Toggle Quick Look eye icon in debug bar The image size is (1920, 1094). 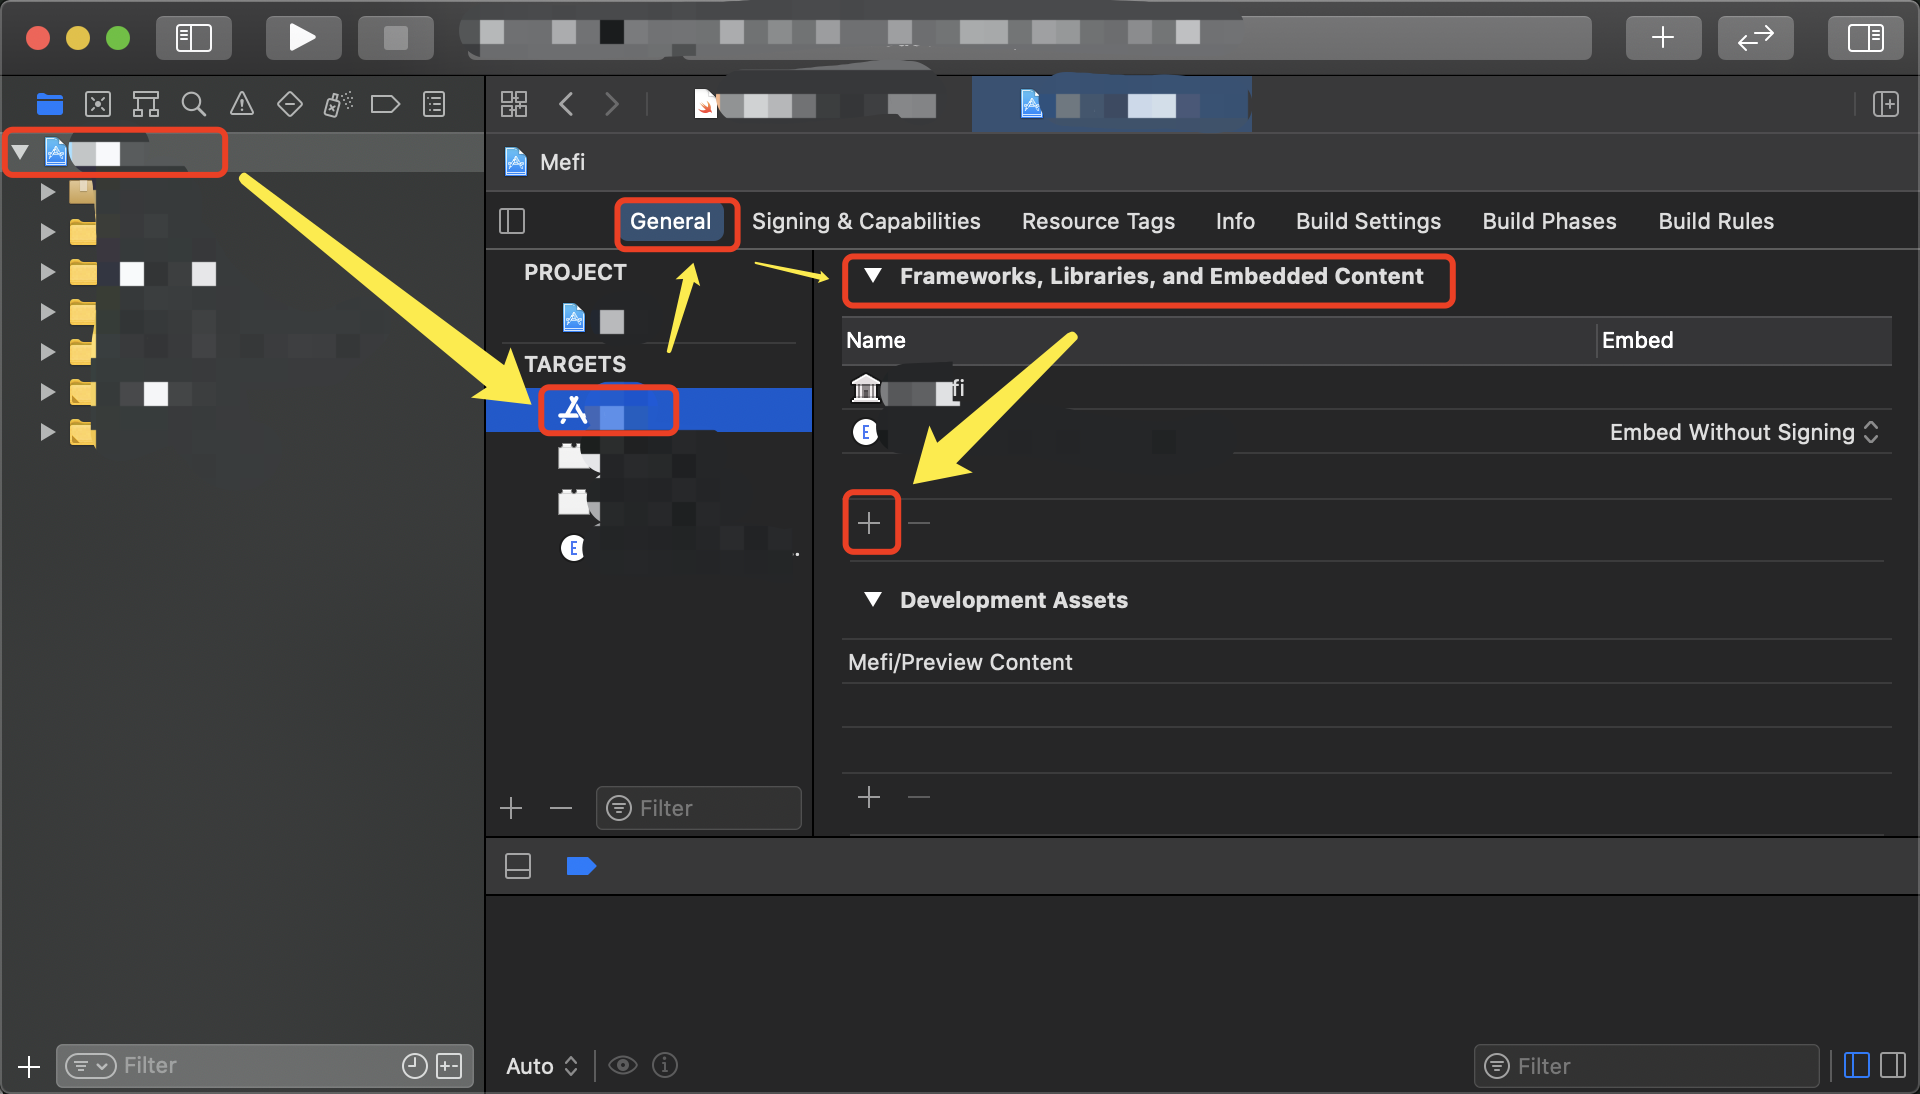623,1066
